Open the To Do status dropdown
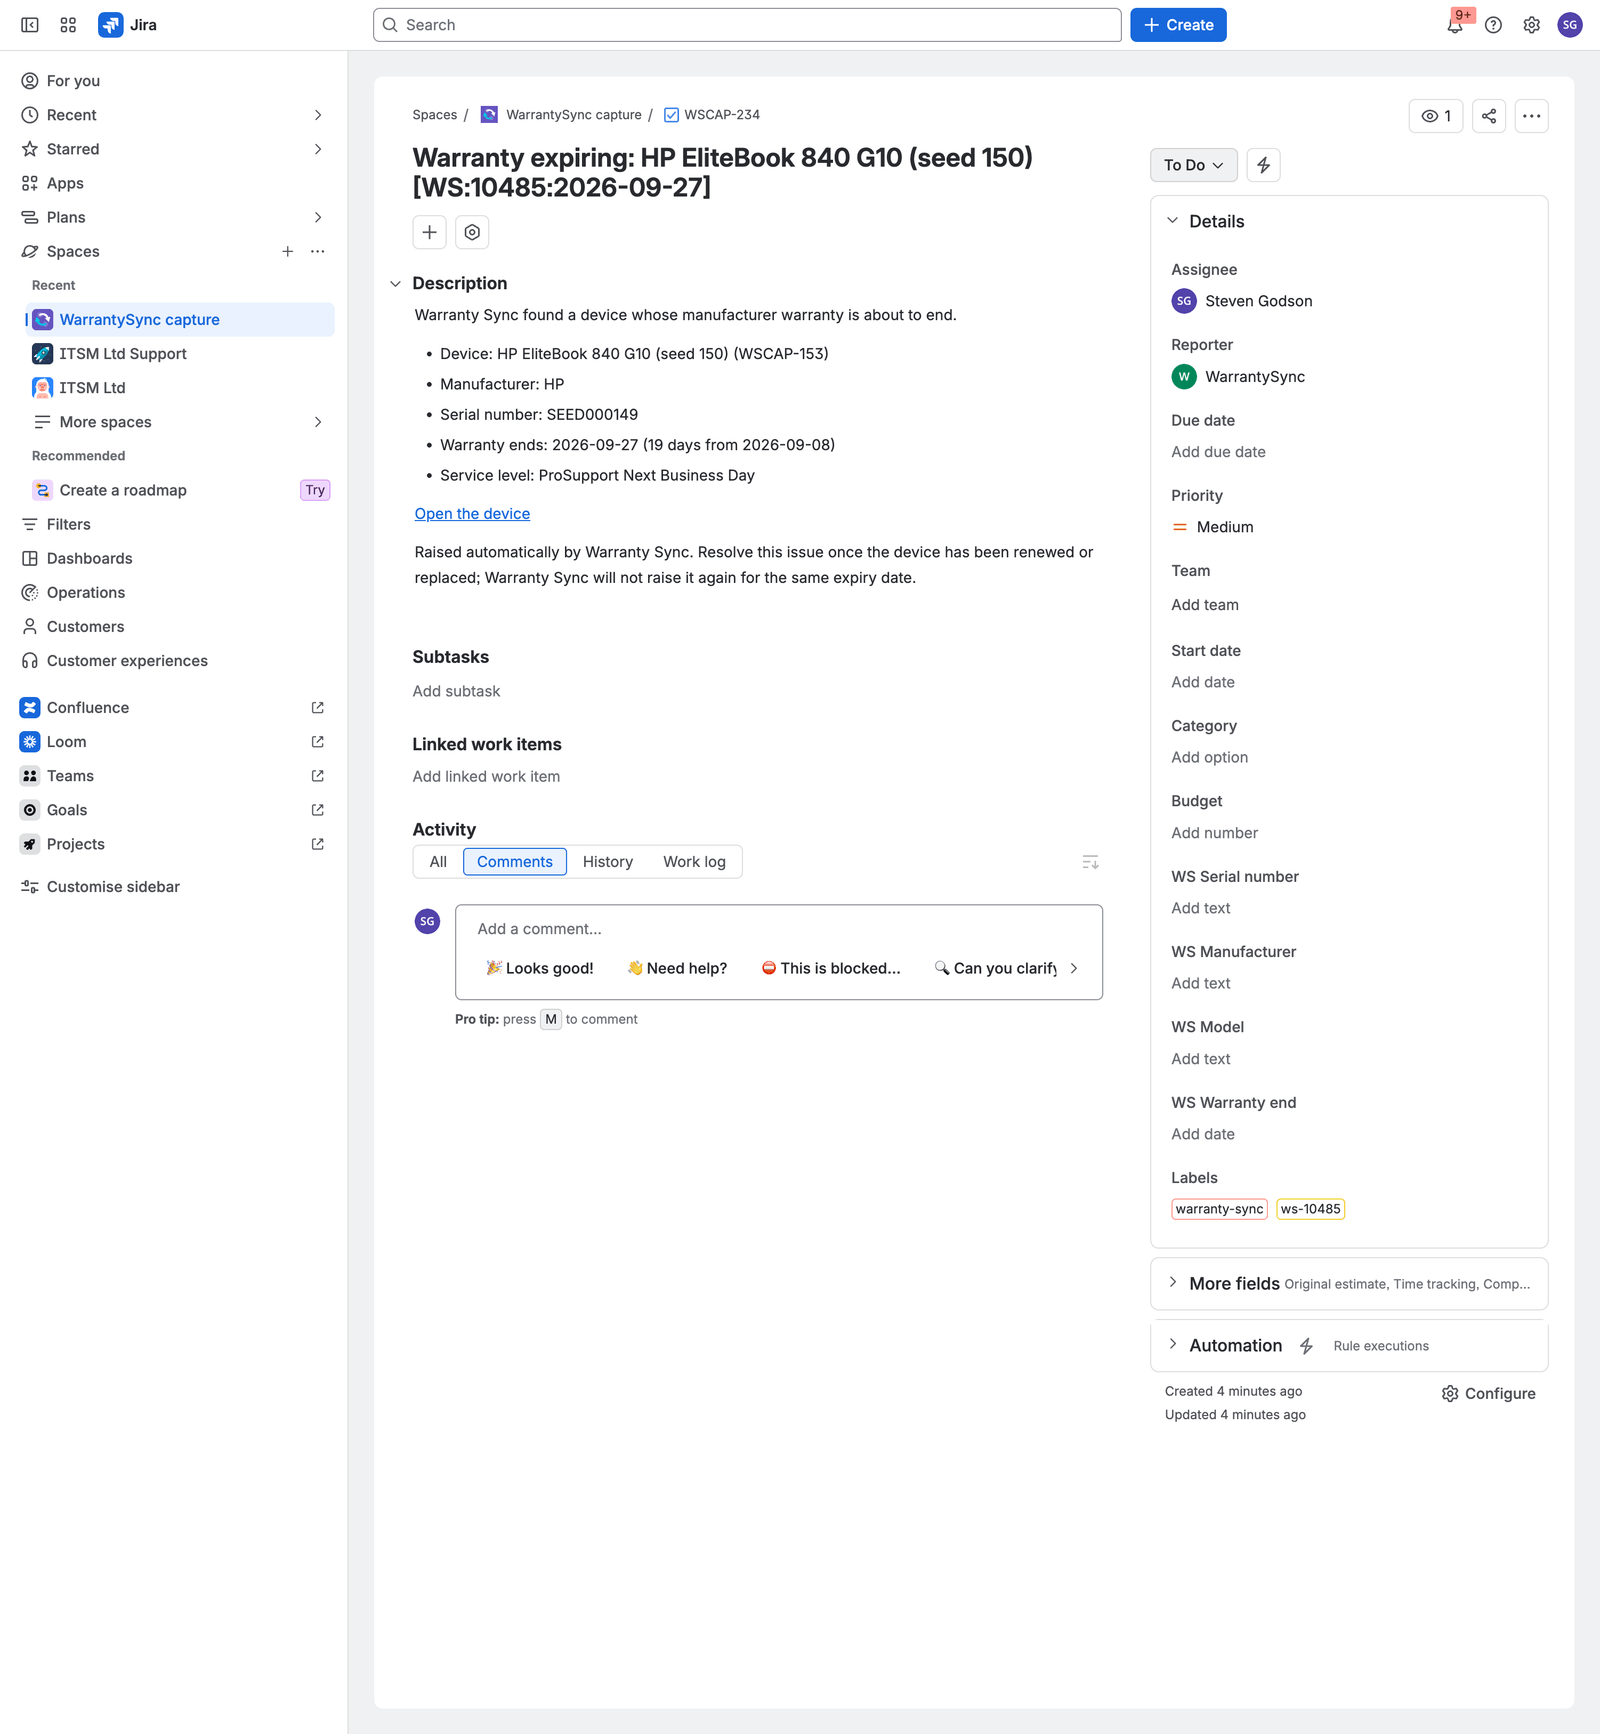The image size is (1600, 1734). click(x=1193, y=165)
